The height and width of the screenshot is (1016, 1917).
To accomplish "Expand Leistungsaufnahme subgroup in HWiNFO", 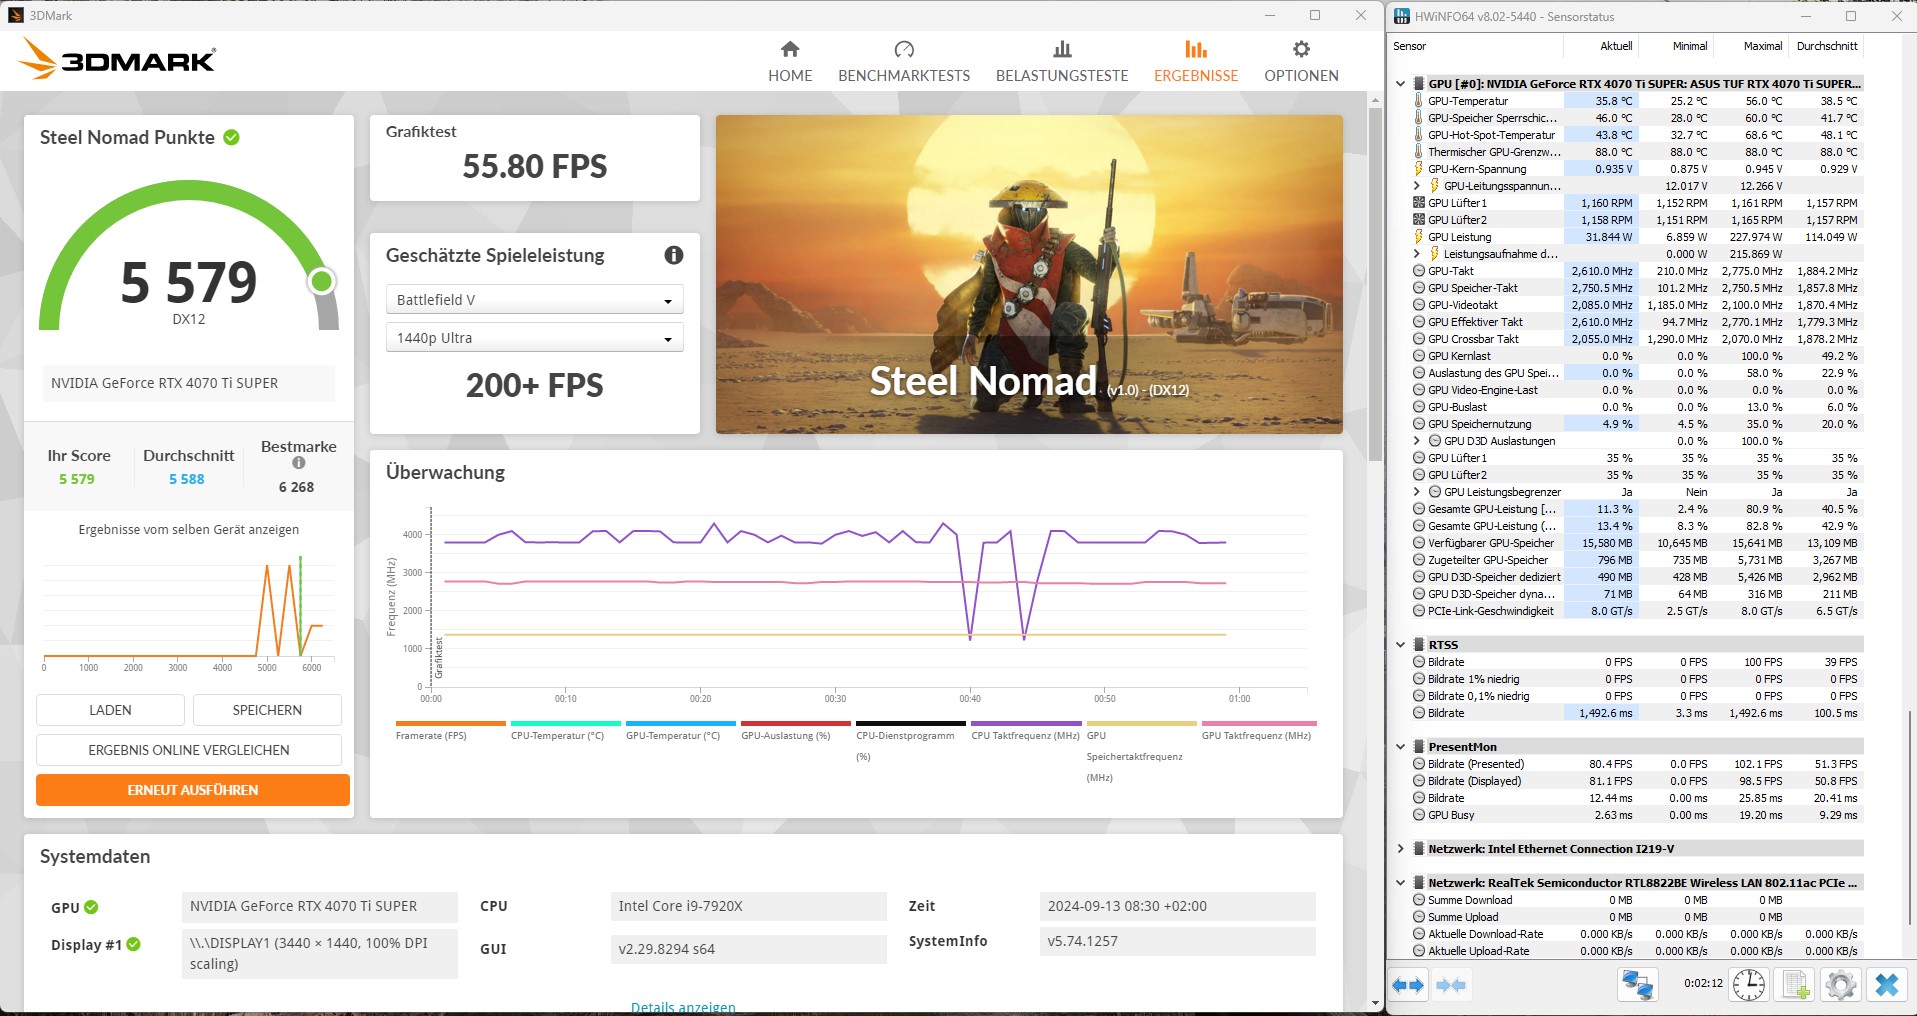I will 1416,254.
